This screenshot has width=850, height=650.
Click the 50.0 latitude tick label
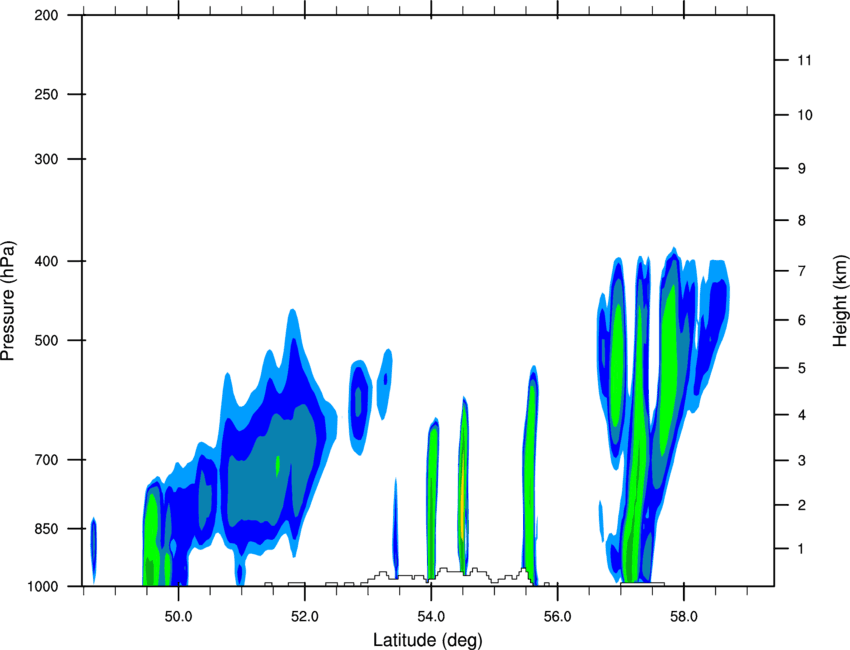[178, 616]
